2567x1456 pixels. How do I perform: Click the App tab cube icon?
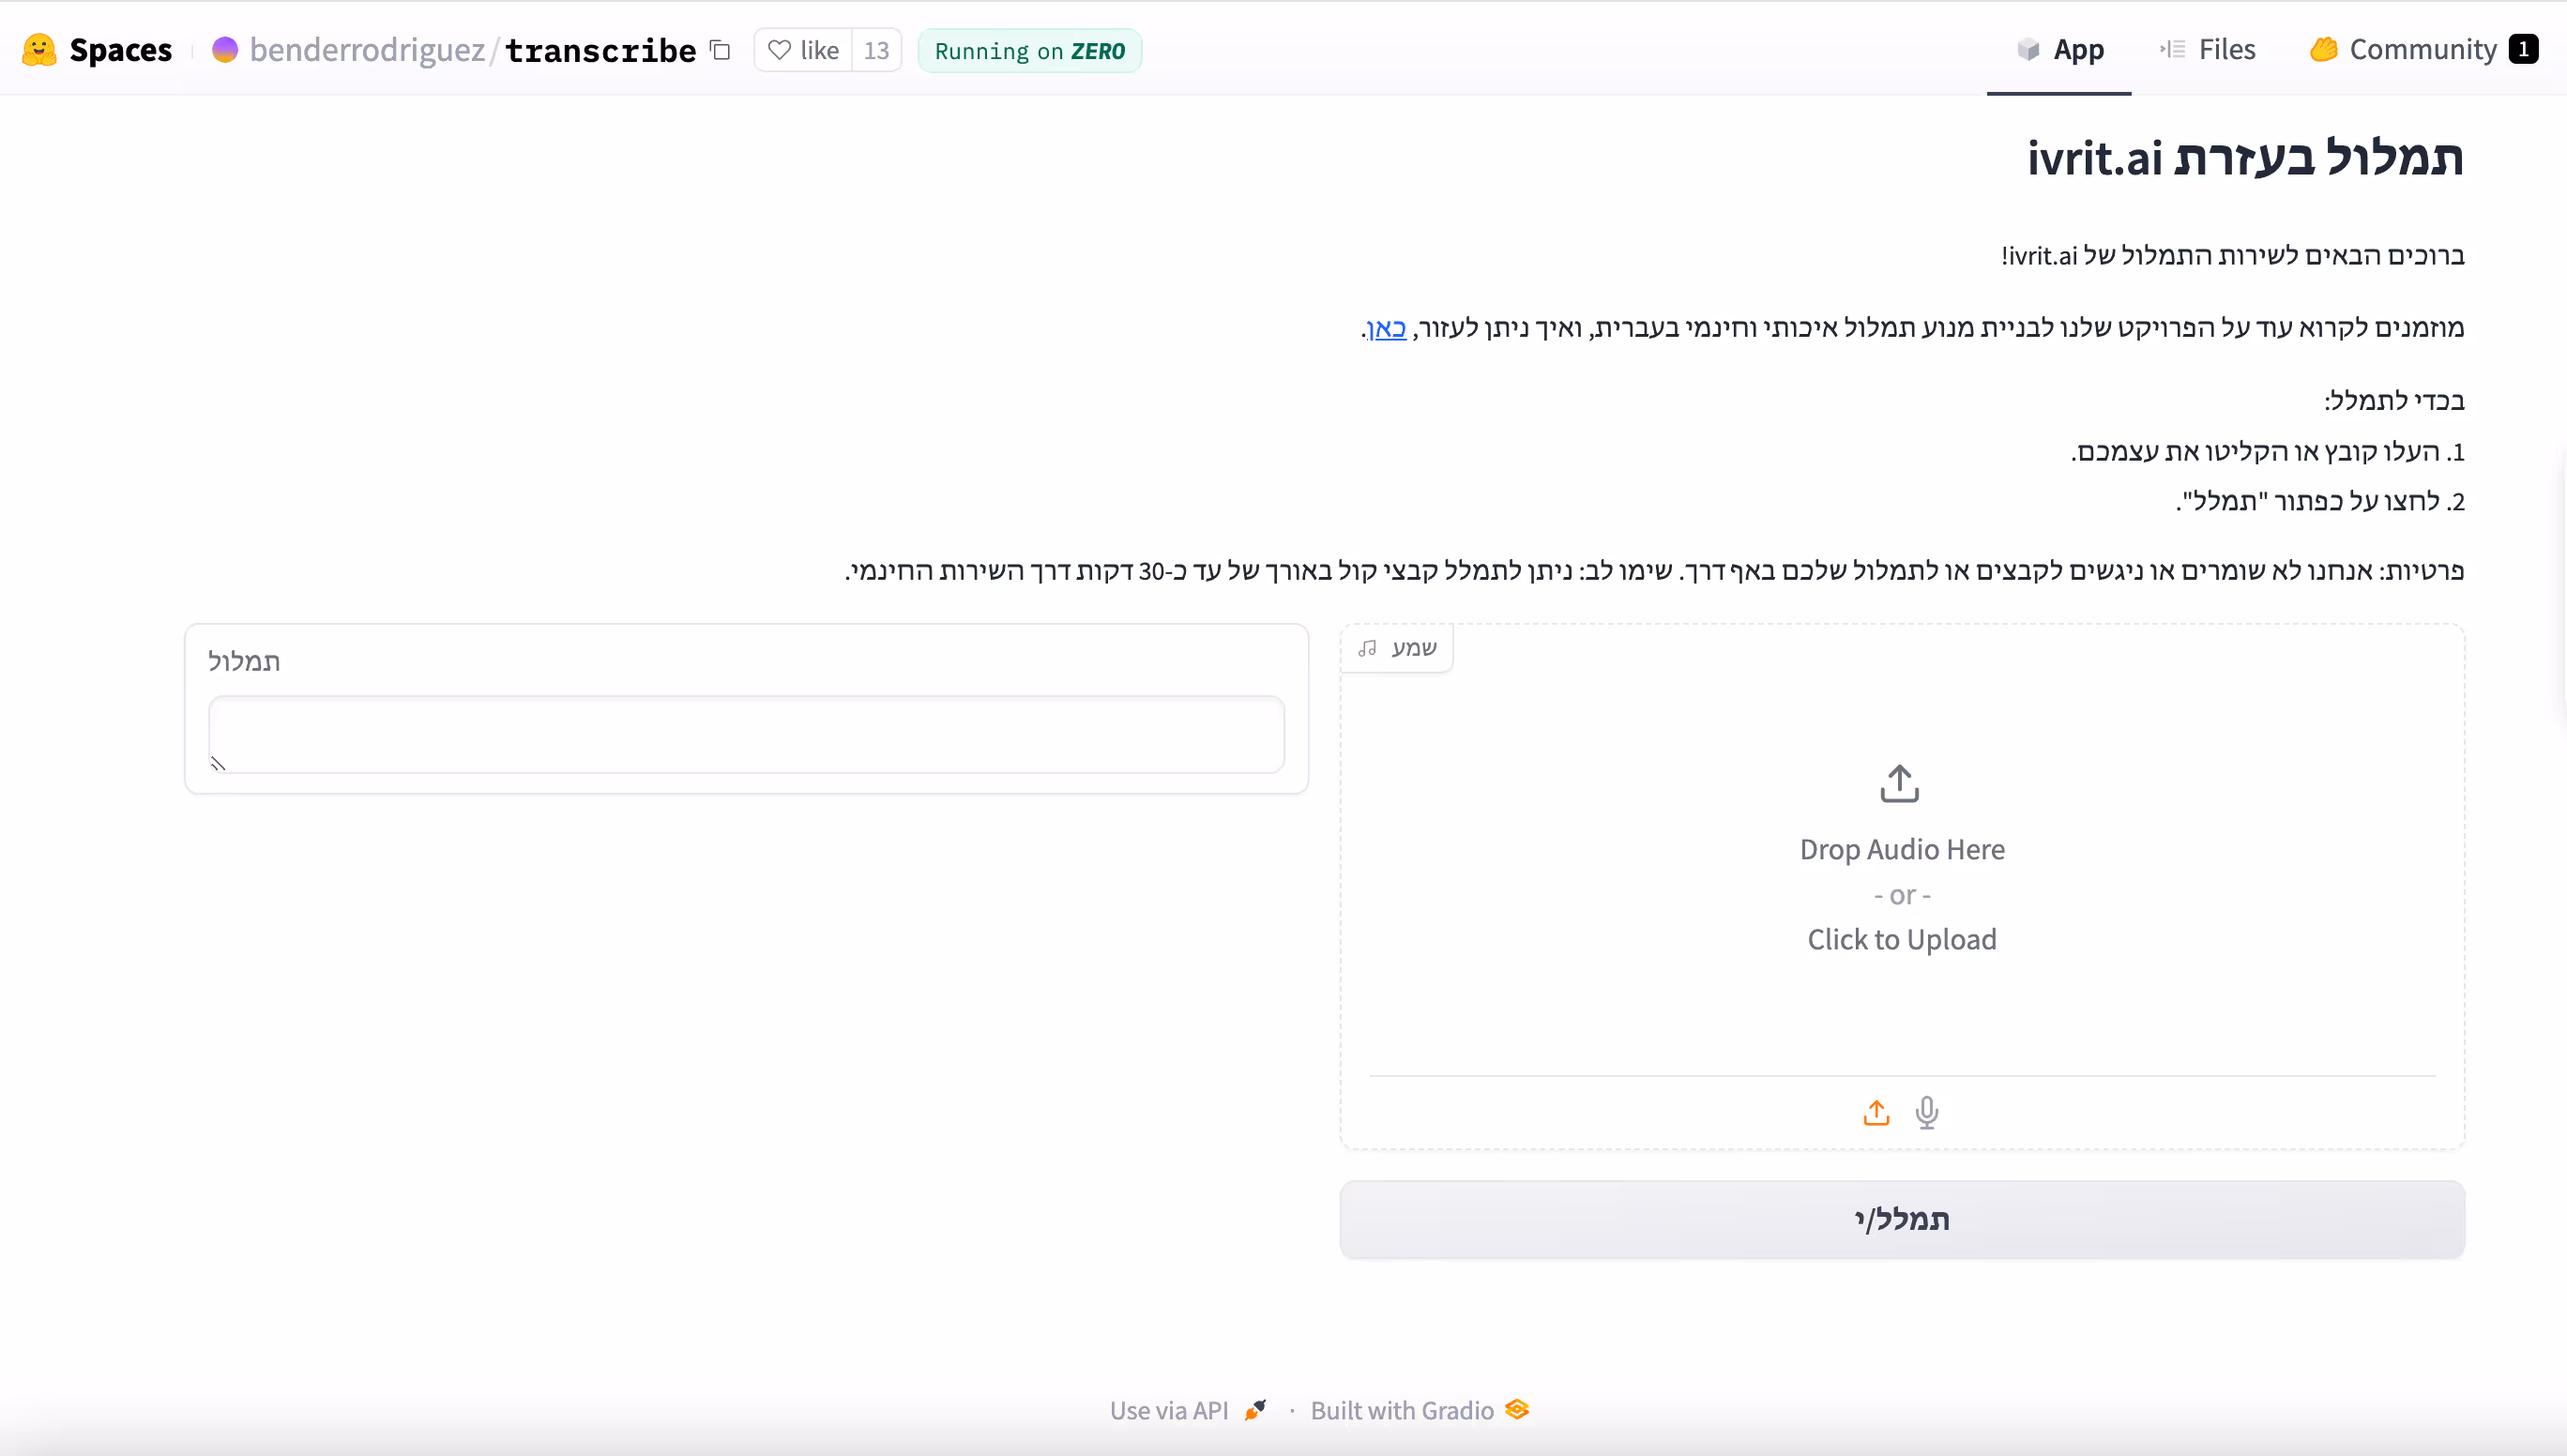(x=2028, y=49)
